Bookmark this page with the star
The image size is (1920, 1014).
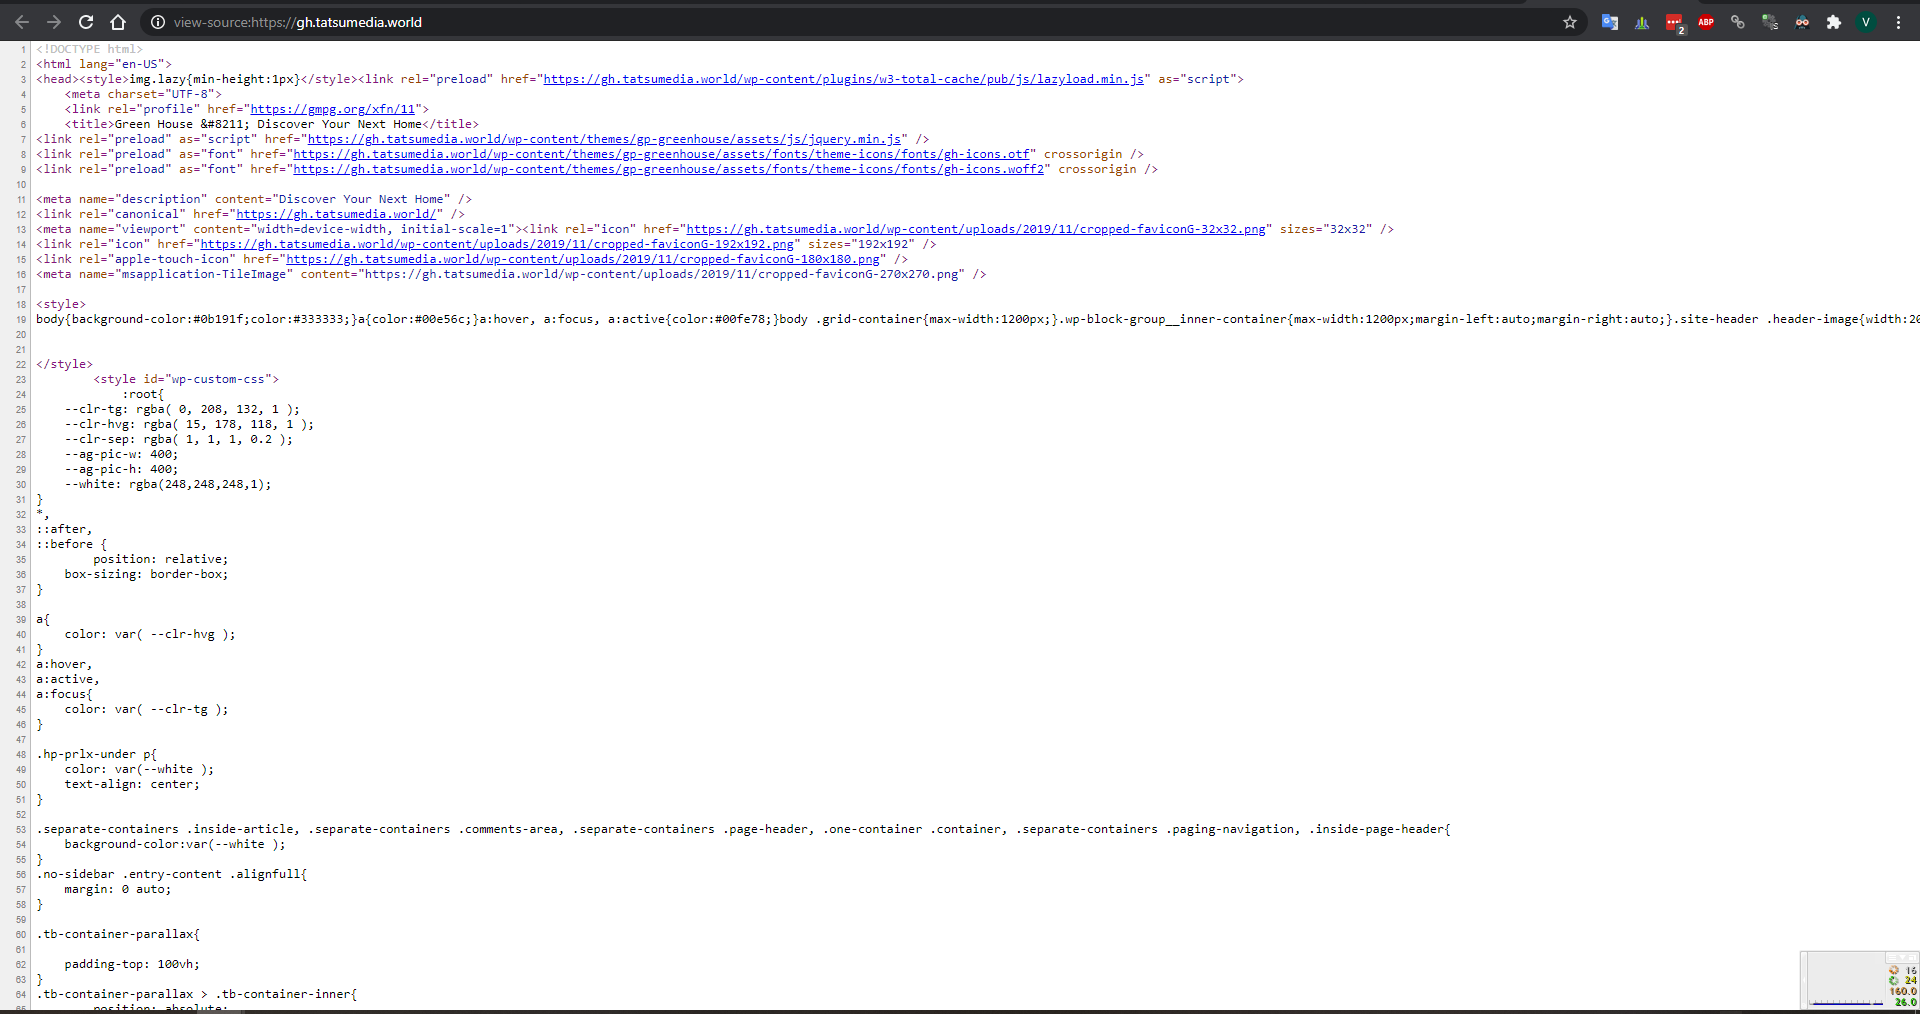(x=1570, y=22)
